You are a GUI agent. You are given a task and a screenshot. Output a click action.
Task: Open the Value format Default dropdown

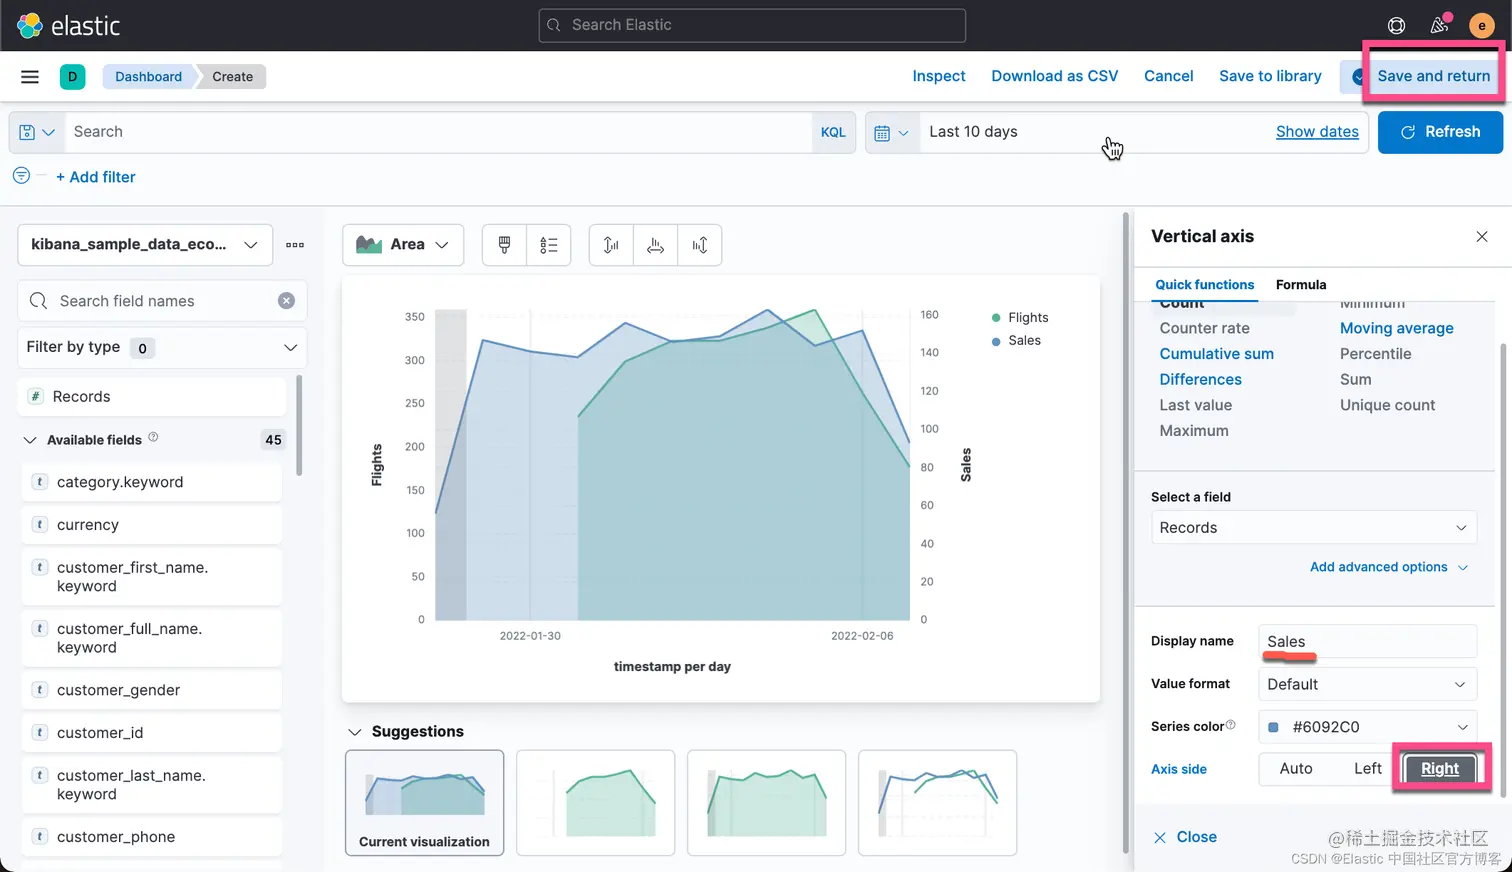point(1366,684)
